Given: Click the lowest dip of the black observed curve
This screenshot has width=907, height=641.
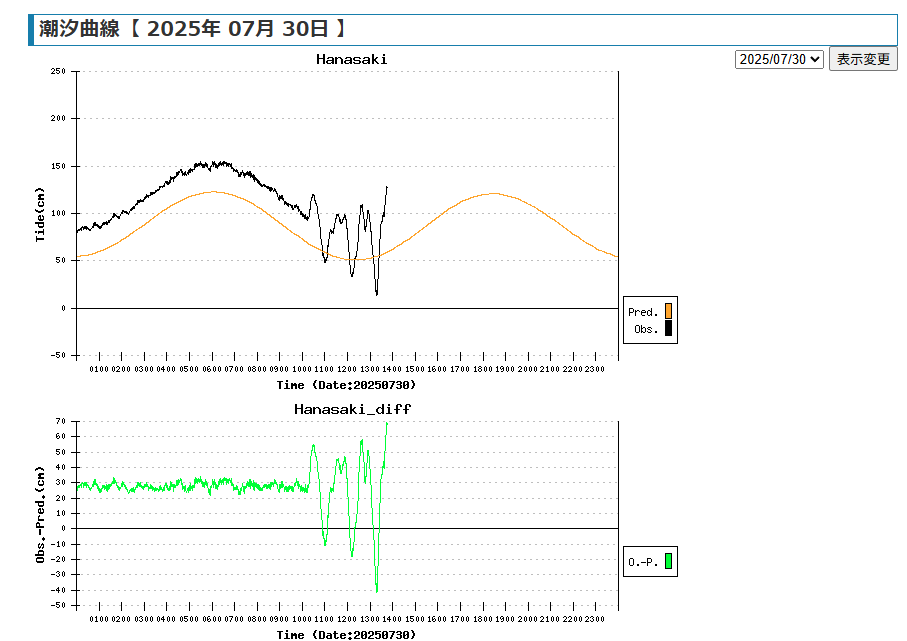Looking at the screenshot, I should coord(377,293).
